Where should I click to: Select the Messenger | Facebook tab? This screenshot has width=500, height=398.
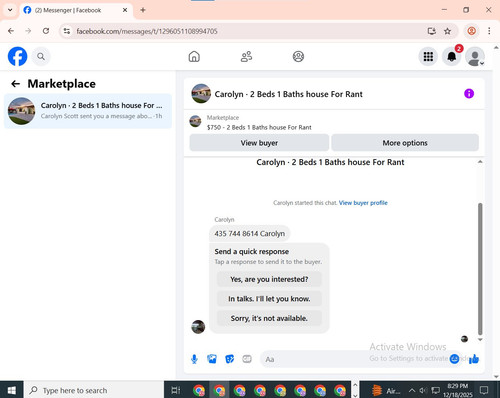coord(76,10)
